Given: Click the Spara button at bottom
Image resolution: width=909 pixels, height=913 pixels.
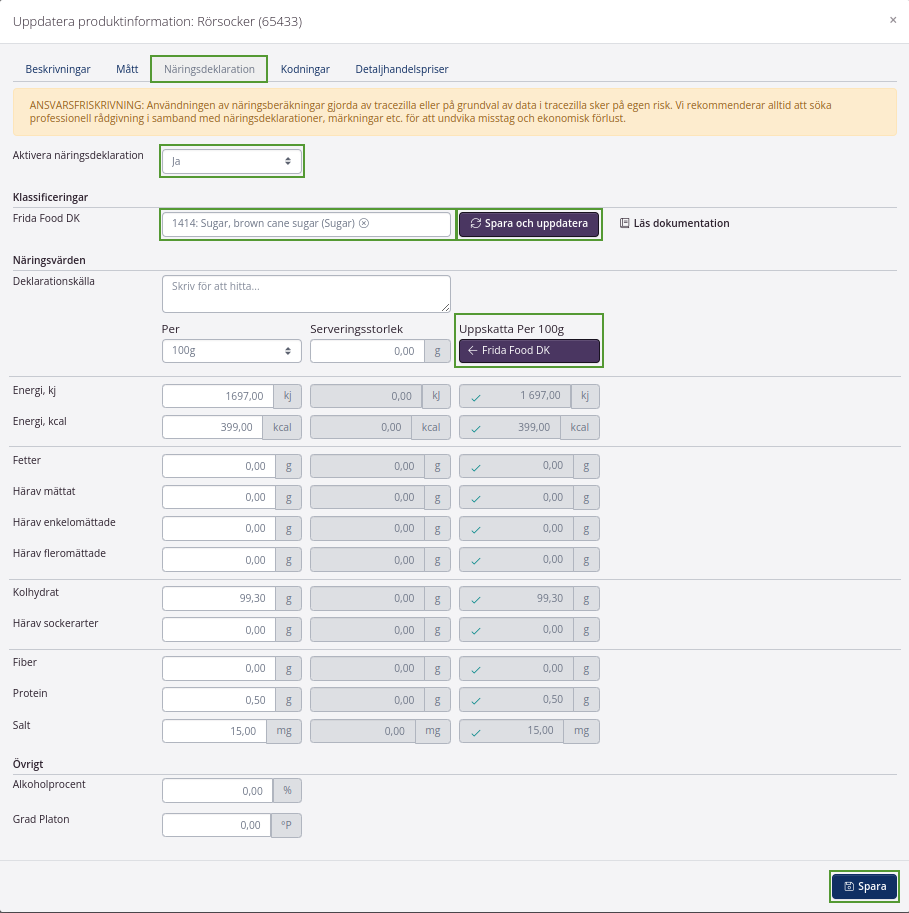Looking at the screenshot, I should pos(864,886).
